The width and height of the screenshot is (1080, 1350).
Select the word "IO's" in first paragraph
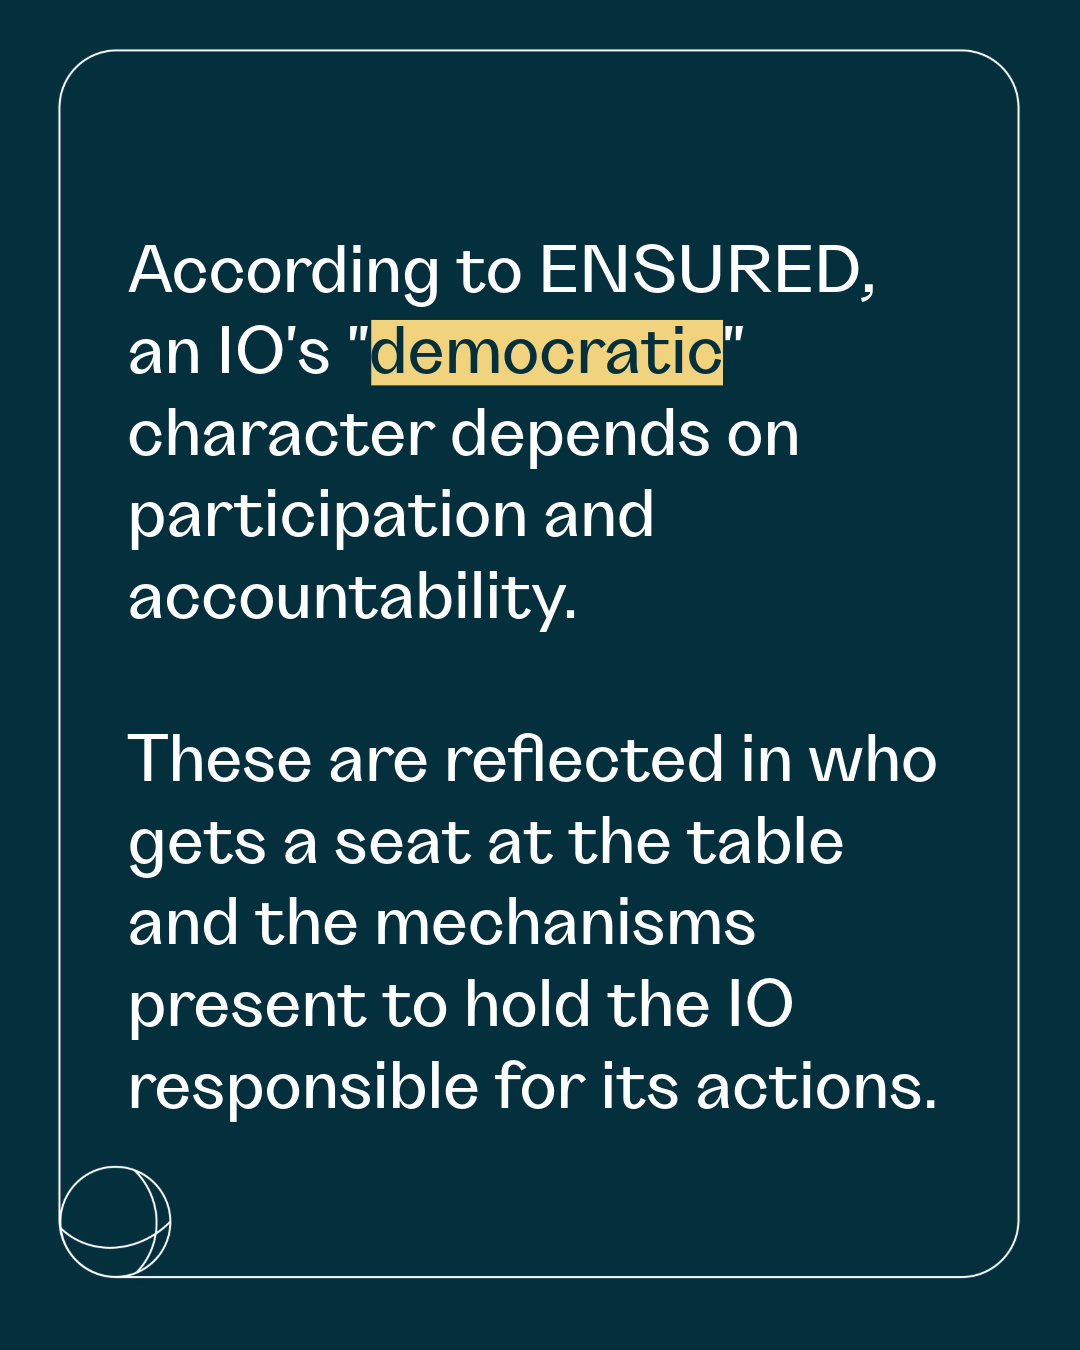click(273, 352)
